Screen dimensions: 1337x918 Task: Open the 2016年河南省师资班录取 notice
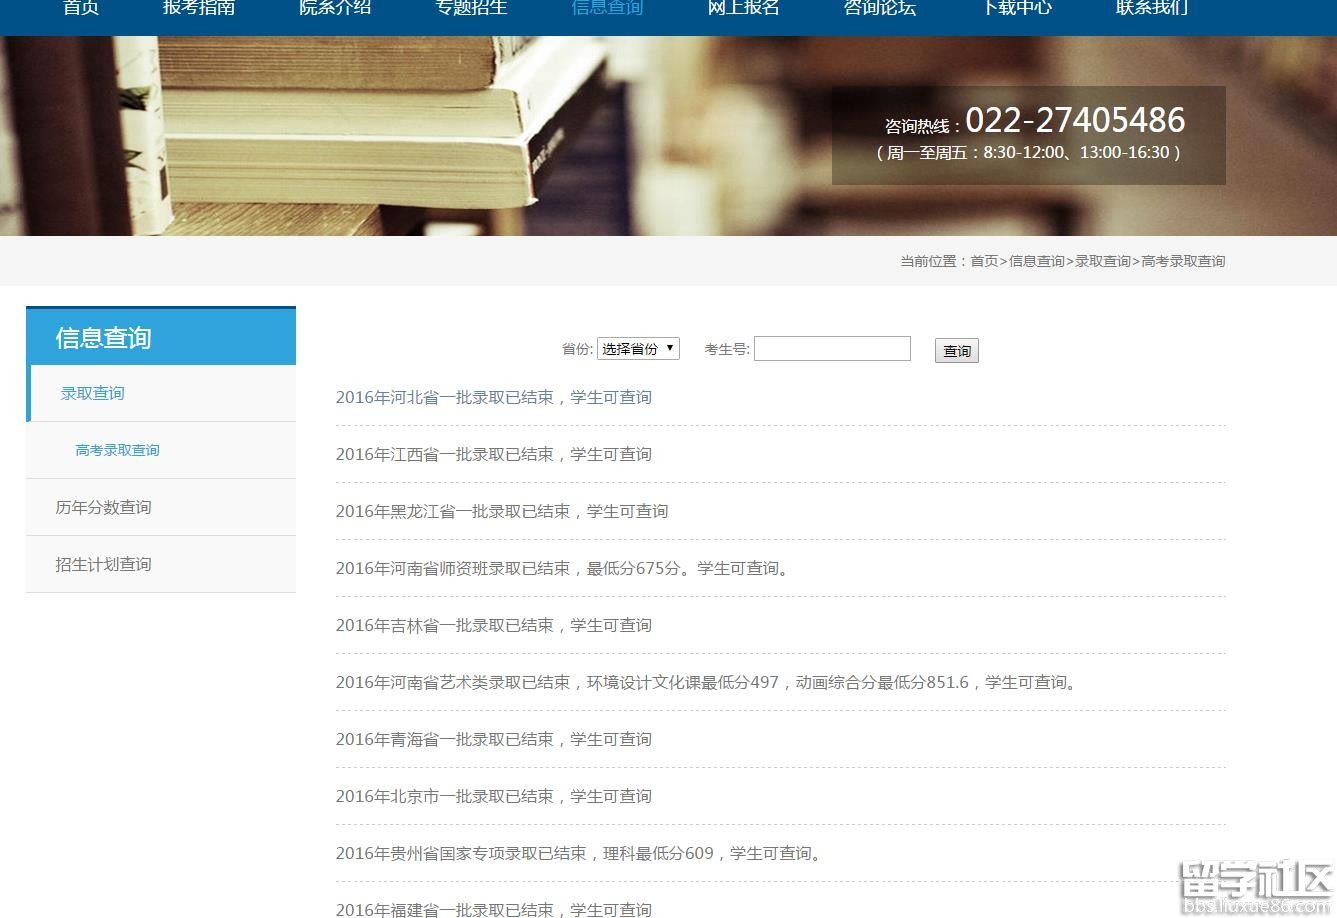tap(563, 568)
